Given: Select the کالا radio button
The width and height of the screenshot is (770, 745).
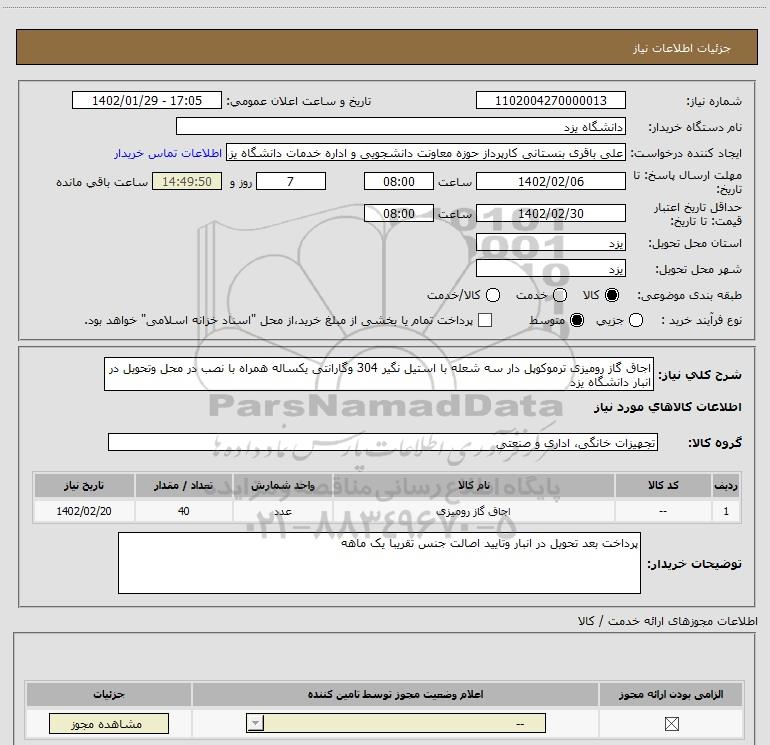Looking at the screenshot, I should click(x=612, y=295).
